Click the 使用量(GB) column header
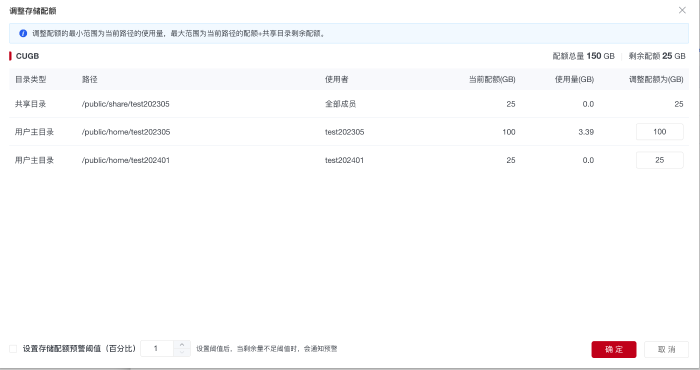Screen dimensions: 700x370 (x=574, y=79)
